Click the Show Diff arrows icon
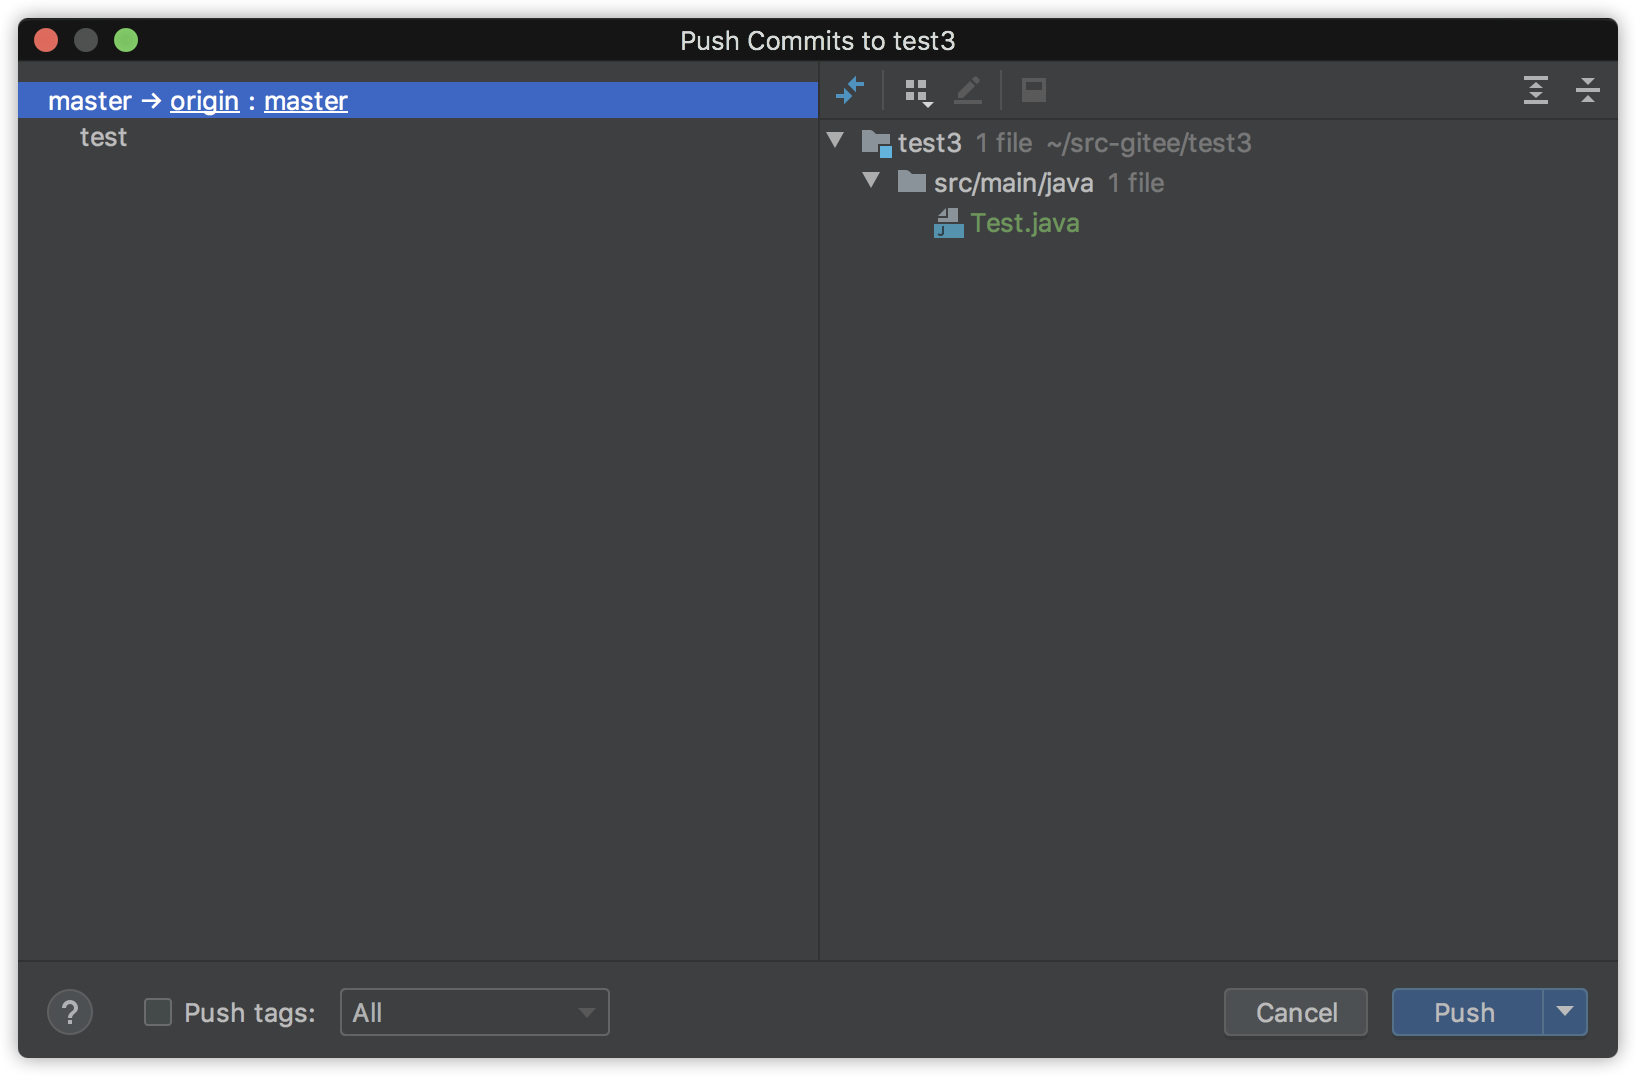Viewport: 1636px width, 1076px height. coord(850,90)
